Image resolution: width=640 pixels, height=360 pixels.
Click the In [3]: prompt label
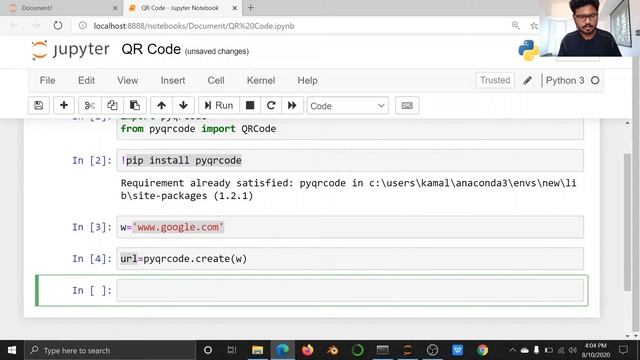pyautogui.click(x=92, y=227)
